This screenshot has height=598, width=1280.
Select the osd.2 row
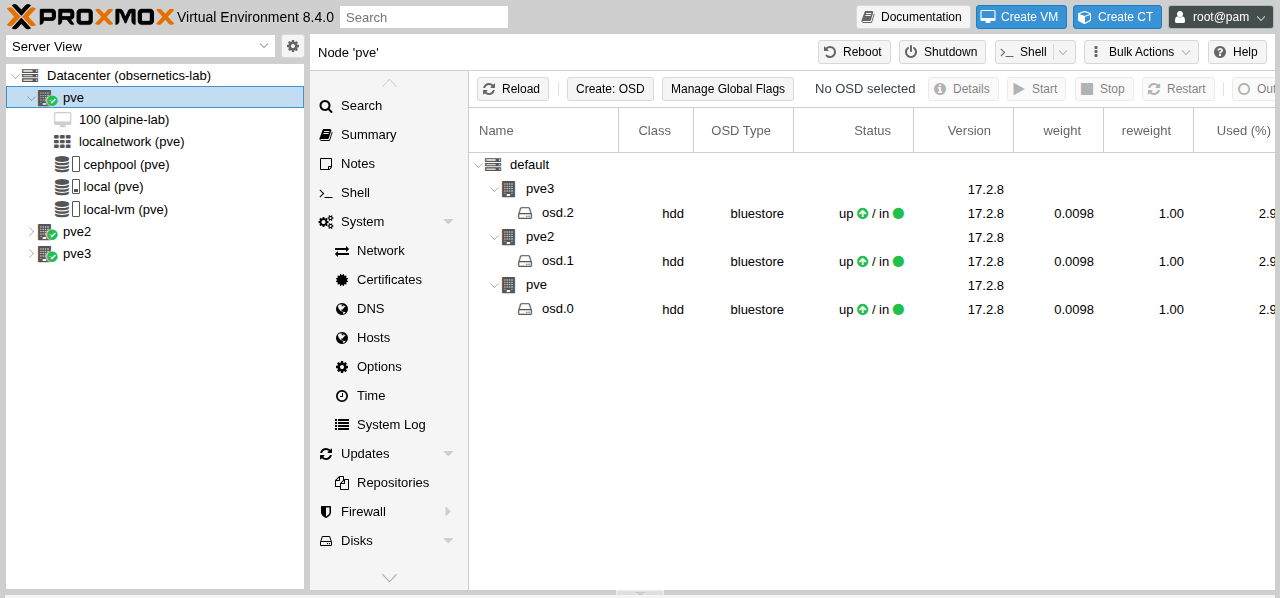click(874, 213)
